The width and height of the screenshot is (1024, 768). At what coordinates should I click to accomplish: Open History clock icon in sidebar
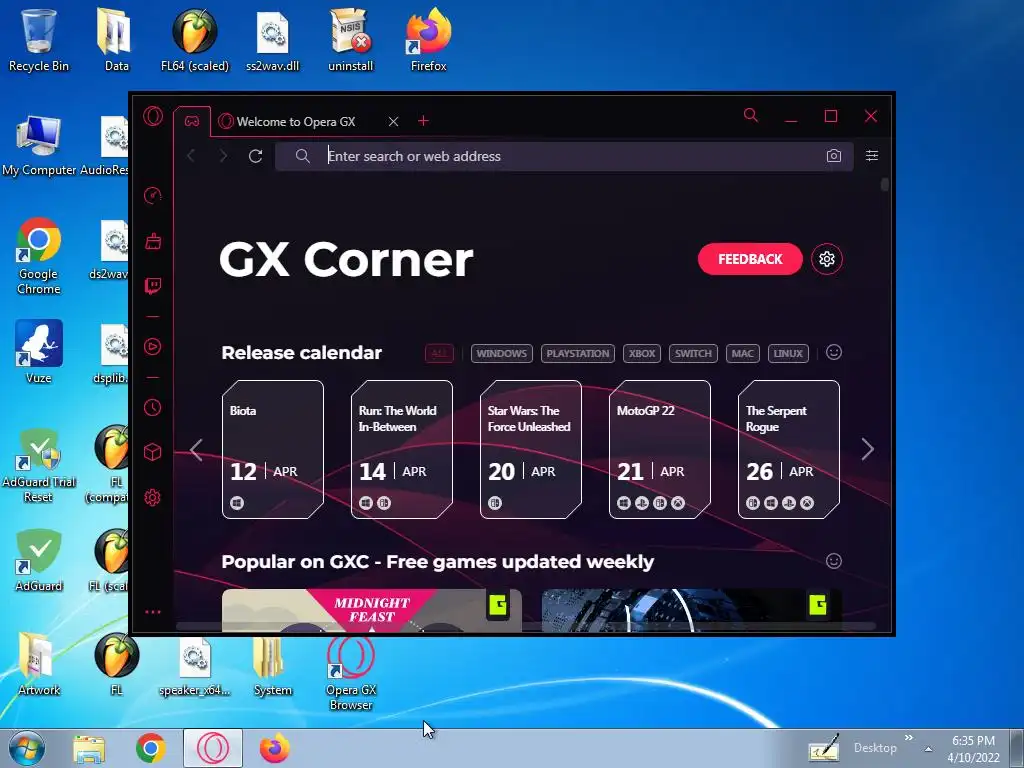click(x=153, y=408)
